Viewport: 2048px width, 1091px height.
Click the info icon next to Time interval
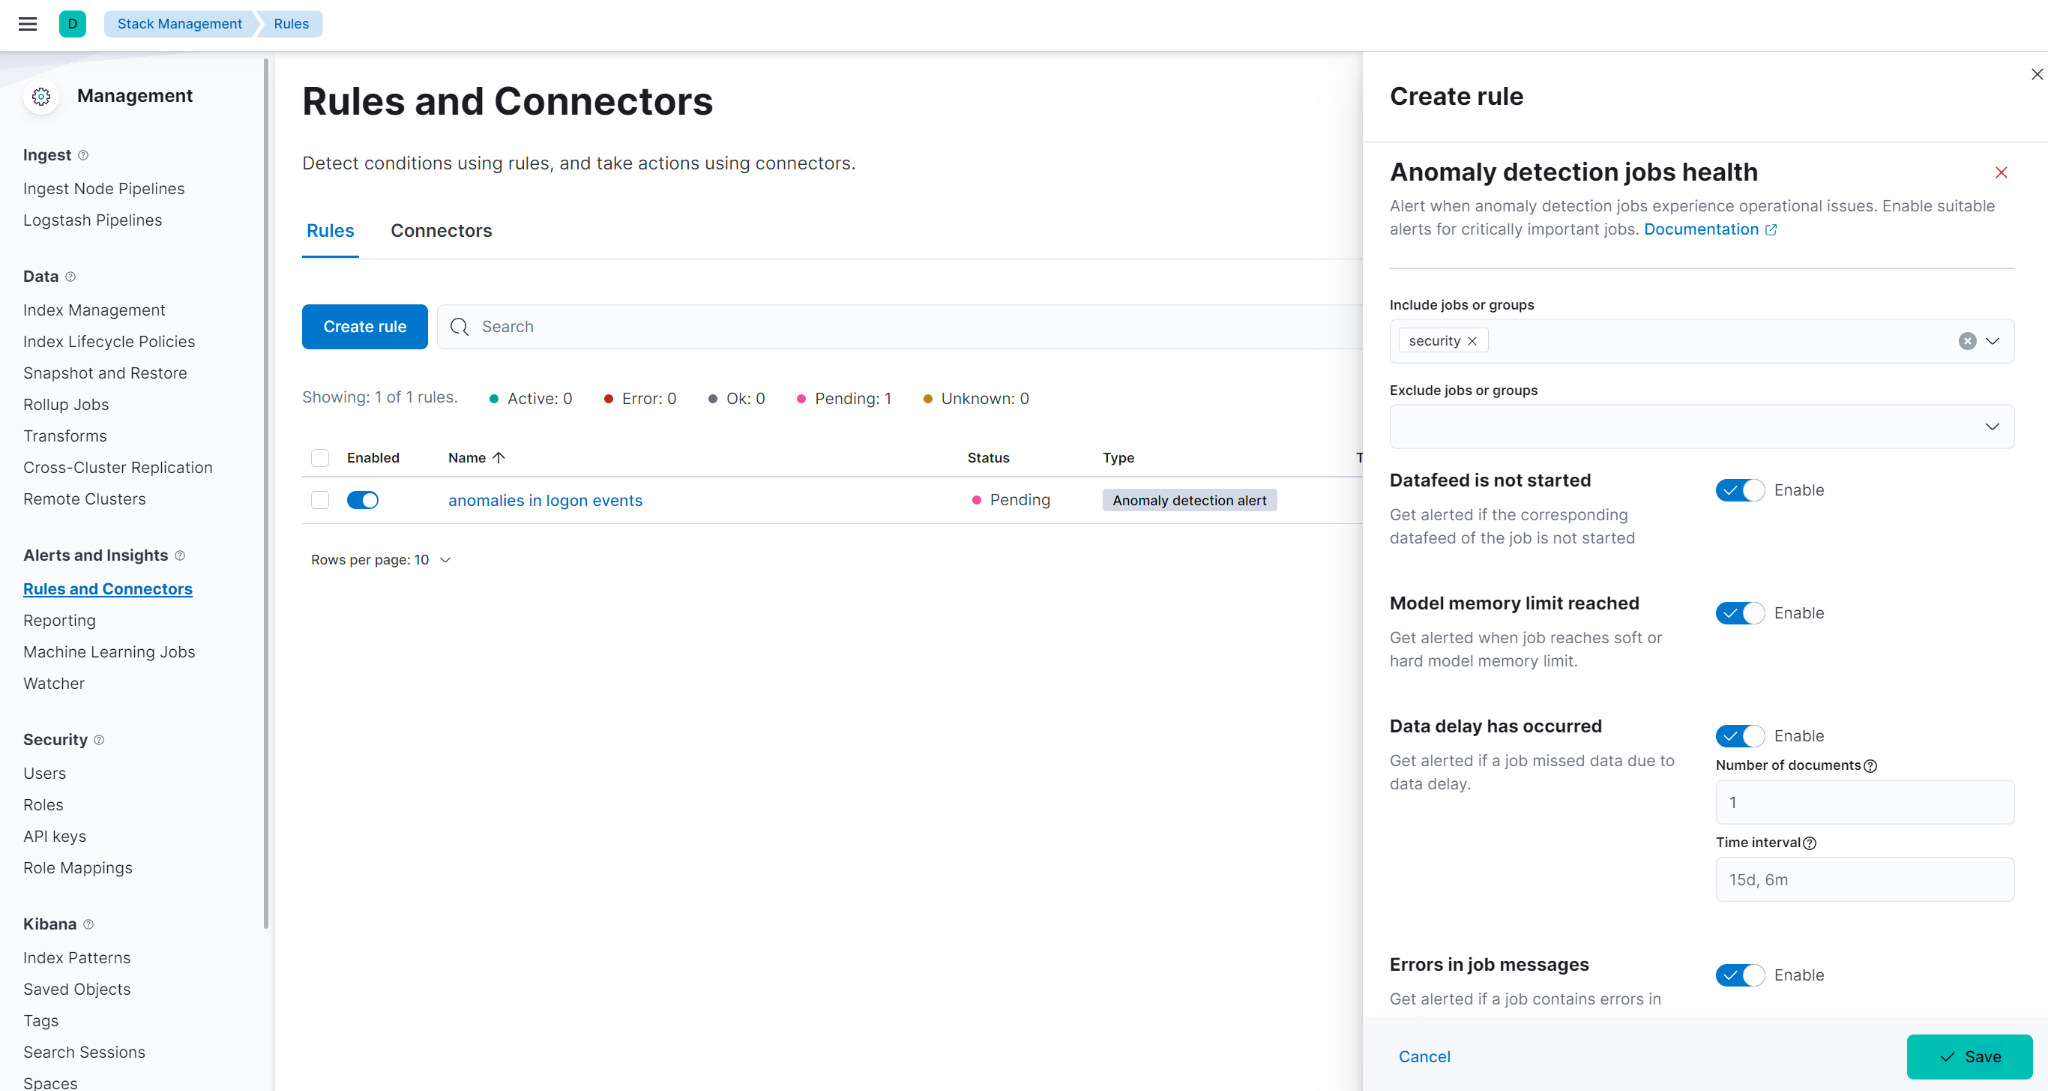point(1810,843)
